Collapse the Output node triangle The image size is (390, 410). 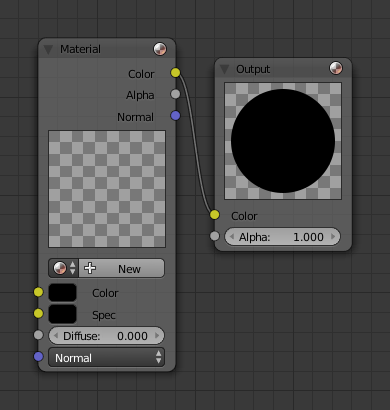pyautogui.click(x=224, y=69)
